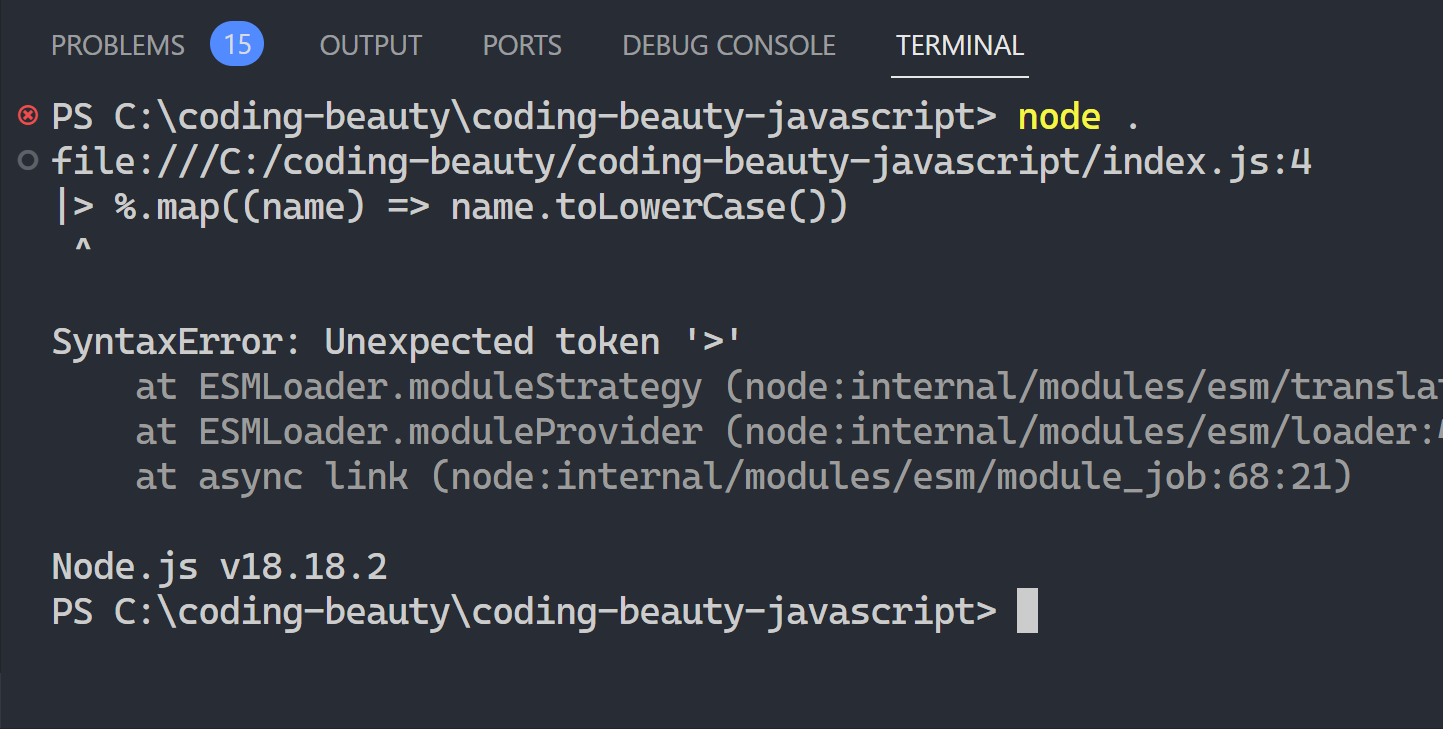This screenshot has height=729, width=1443.
Task: Click the ESMLoader.moduleStrategy stack trace line
Action: 450,387
